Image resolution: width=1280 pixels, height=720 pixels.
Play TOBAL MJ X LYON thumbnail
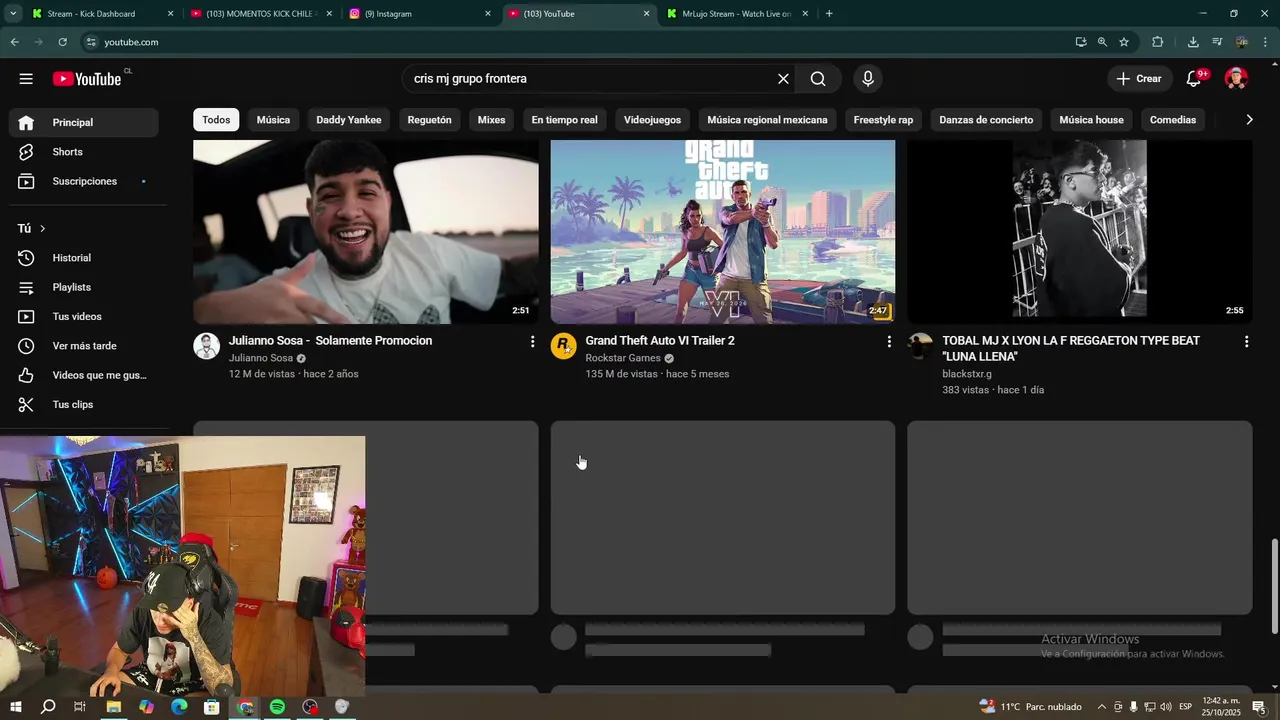[1080, 232]
